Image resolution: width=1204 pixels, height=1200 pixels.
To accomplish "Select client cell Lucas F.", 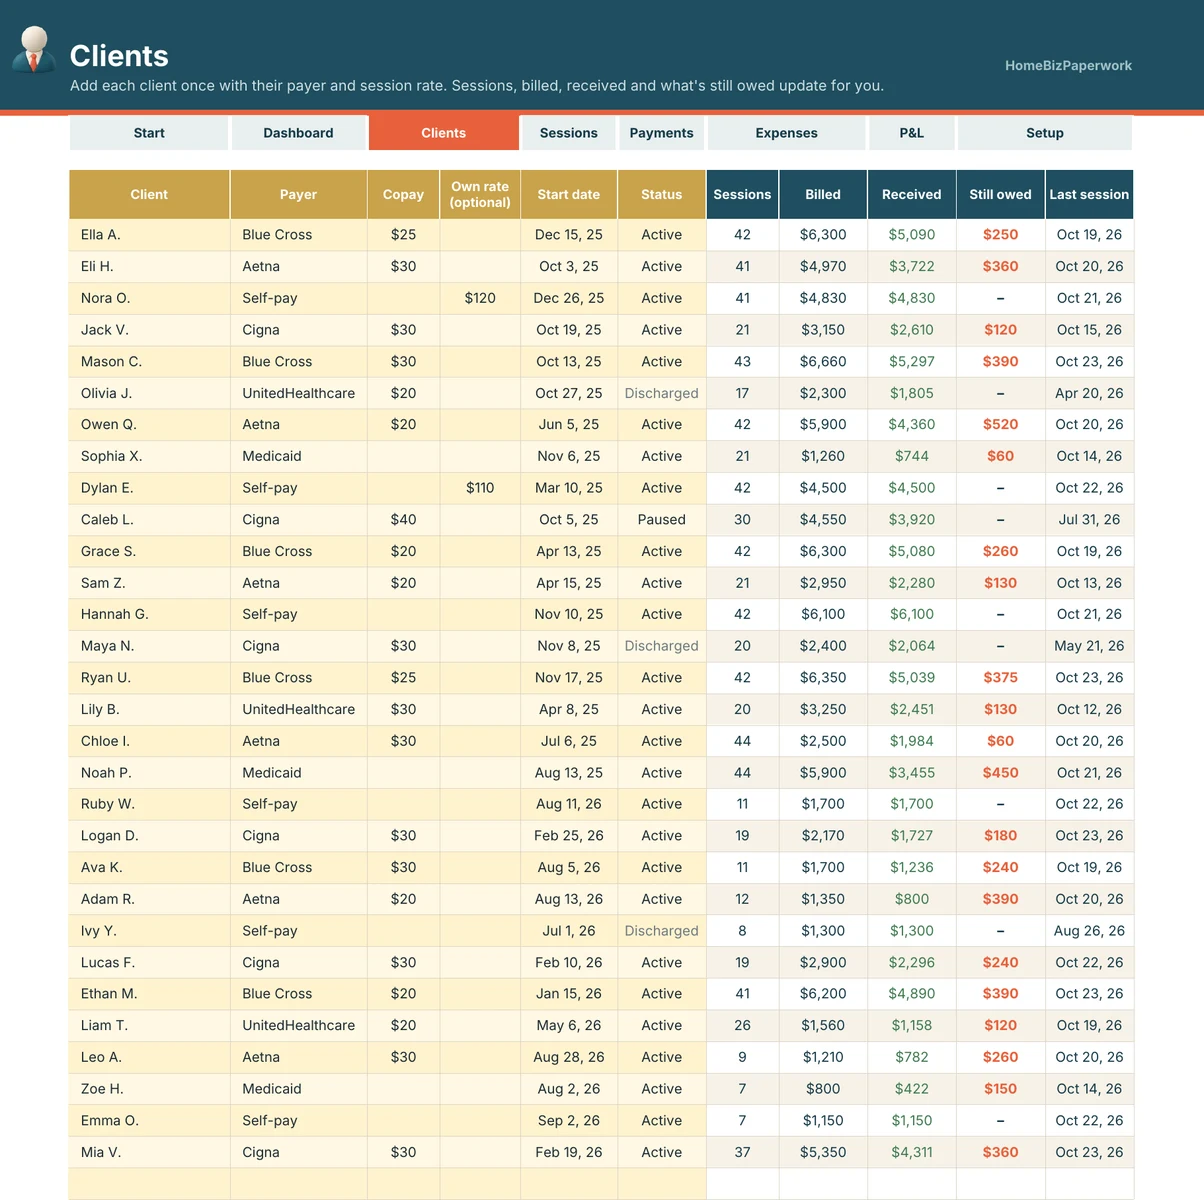I will tap(149, 963).
